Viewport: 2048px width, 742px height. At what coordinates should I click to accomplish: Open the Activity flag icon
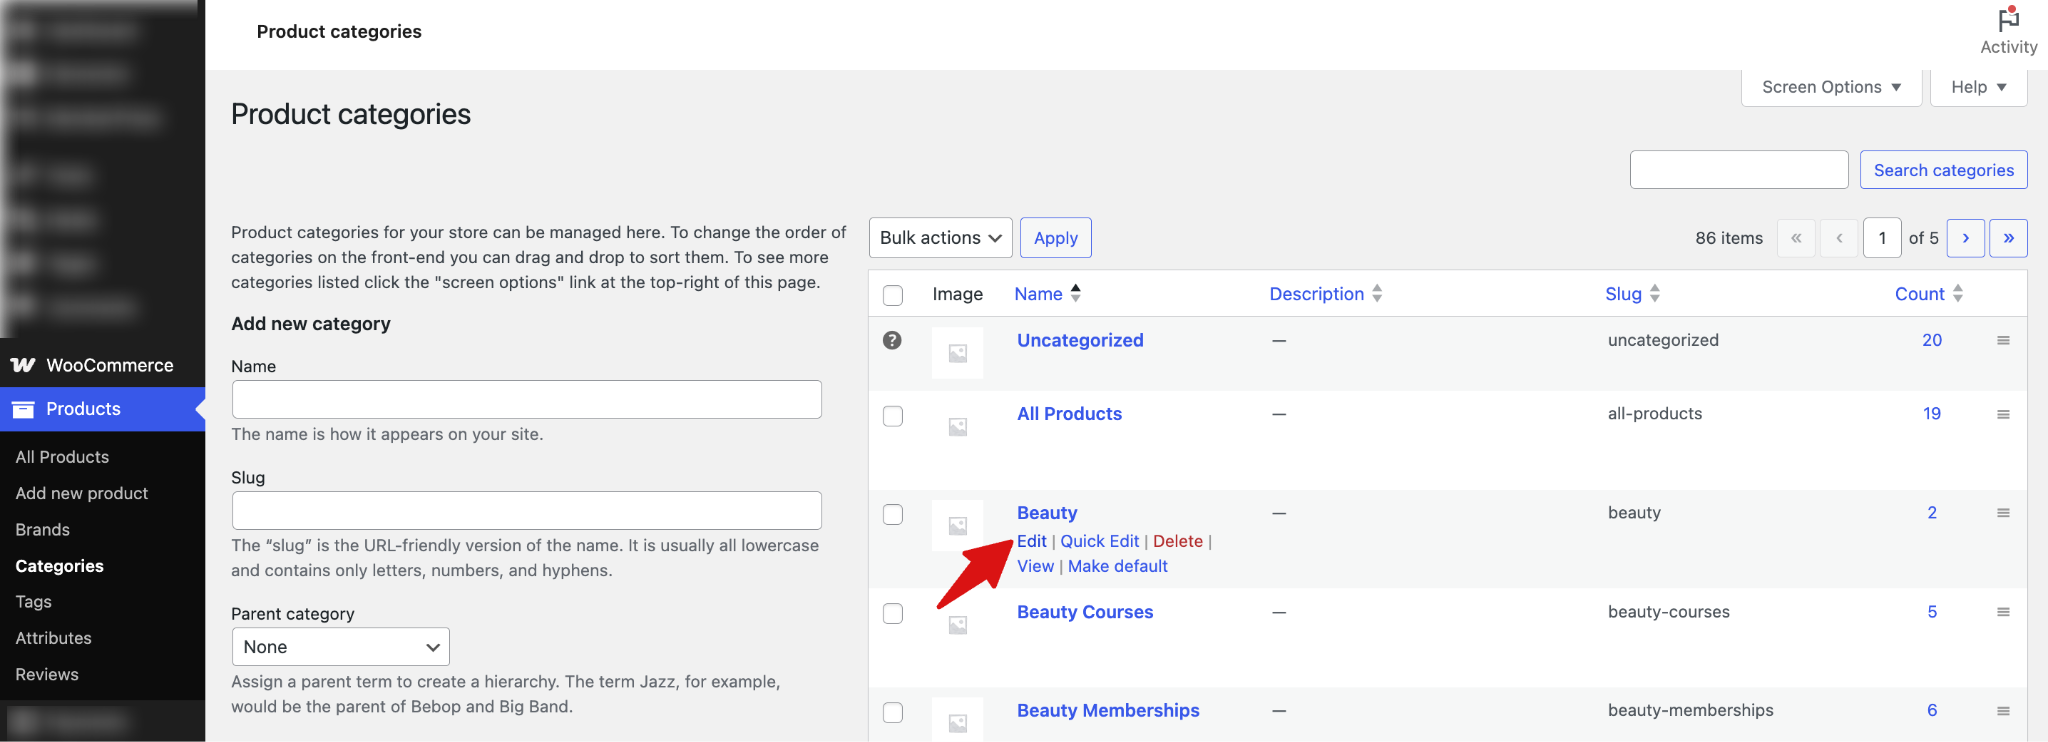[x=2008, y=19]
